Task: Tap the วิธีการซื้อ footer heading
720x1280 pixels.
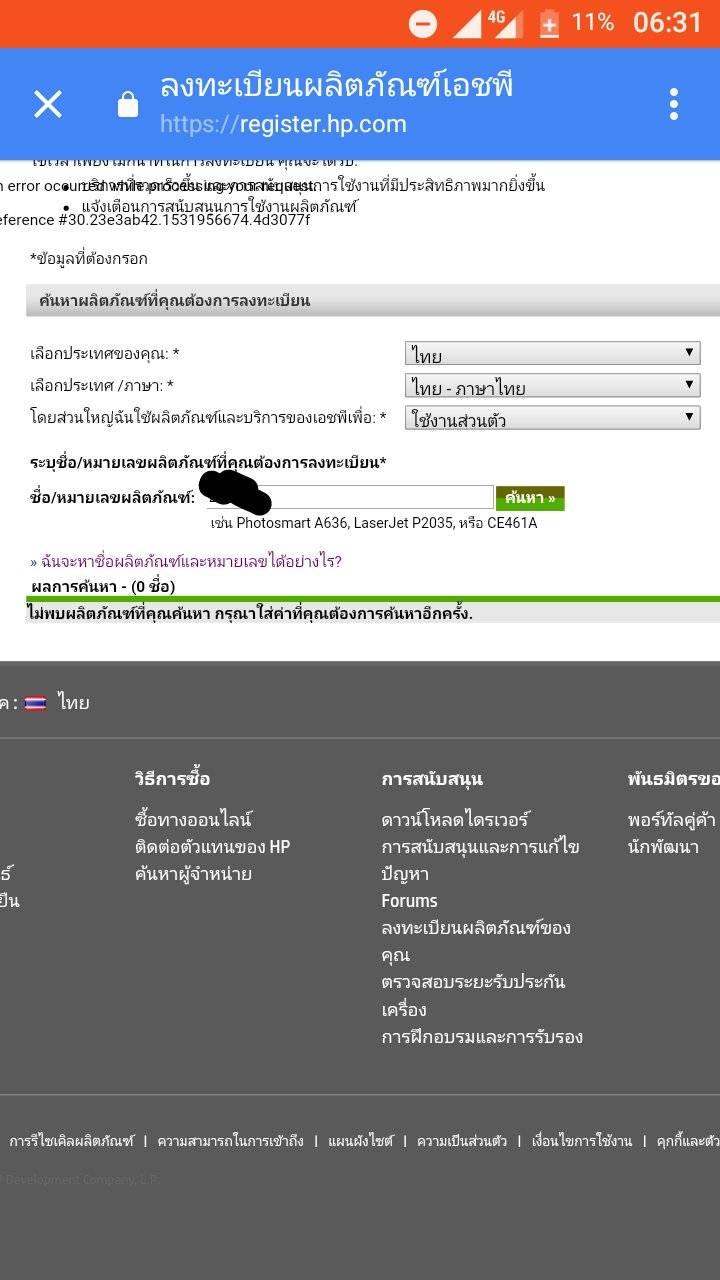Action: [172, 778]
